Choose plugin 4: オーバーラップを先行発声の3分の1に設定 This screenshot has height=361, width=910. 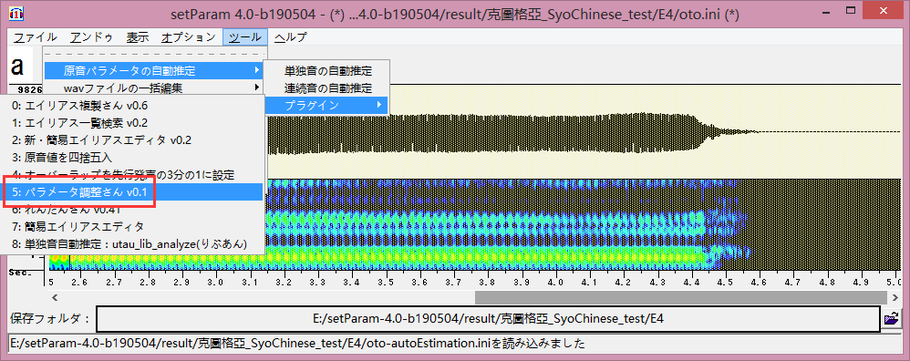tap(132, 174)
